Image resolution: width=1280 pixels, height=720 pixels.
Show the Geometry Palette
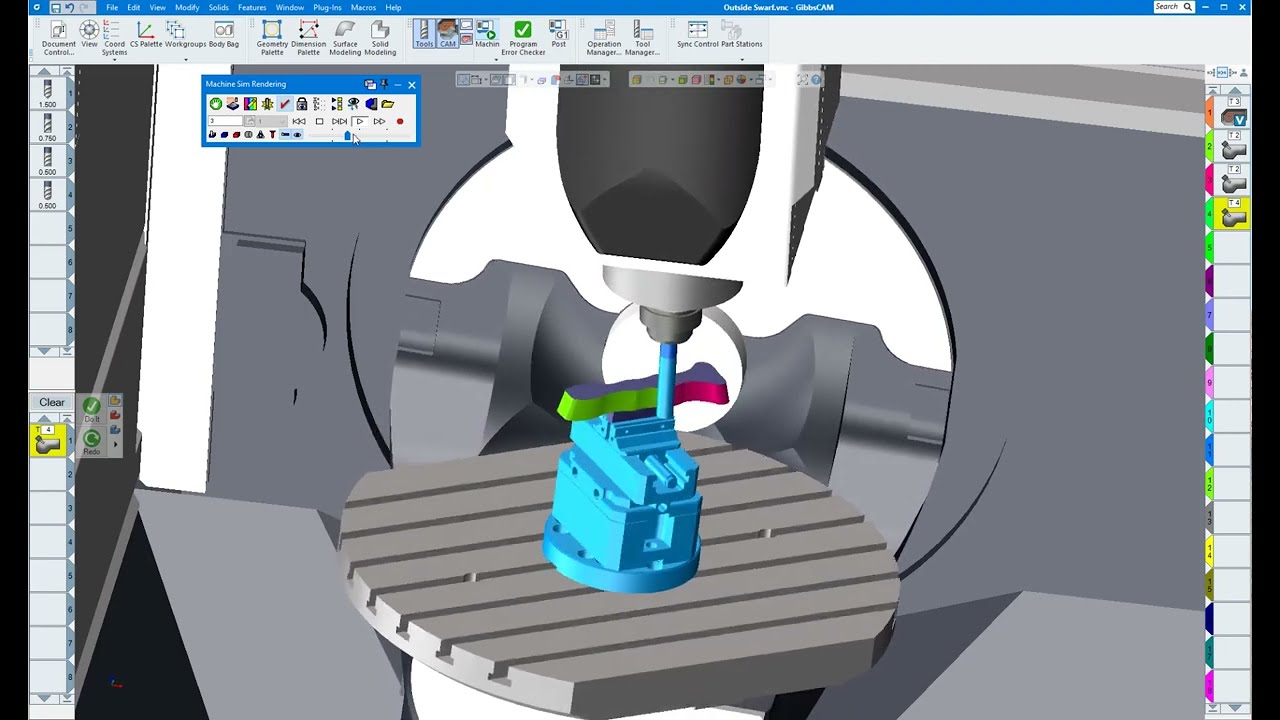pyautogui.click(x=272, y=37)
